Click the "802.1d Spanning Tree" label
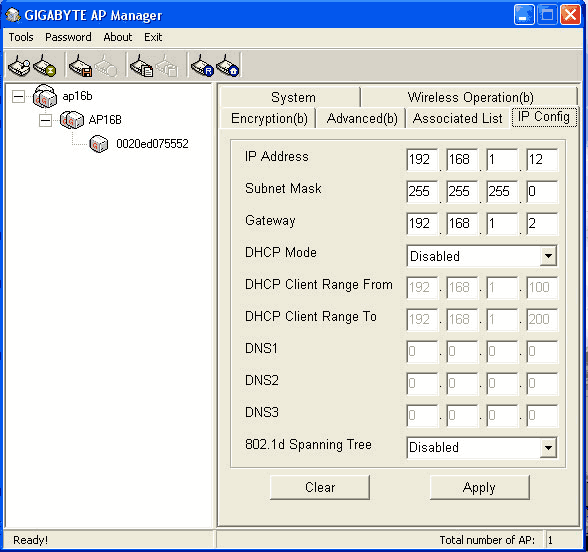588x552 pixels. point(308,445)
